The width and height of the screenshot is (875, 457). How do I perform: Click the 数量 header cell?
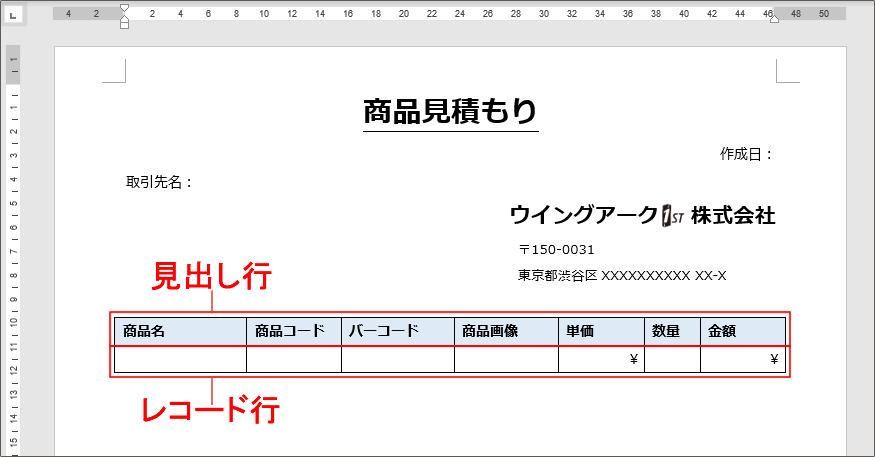(672, 331)
